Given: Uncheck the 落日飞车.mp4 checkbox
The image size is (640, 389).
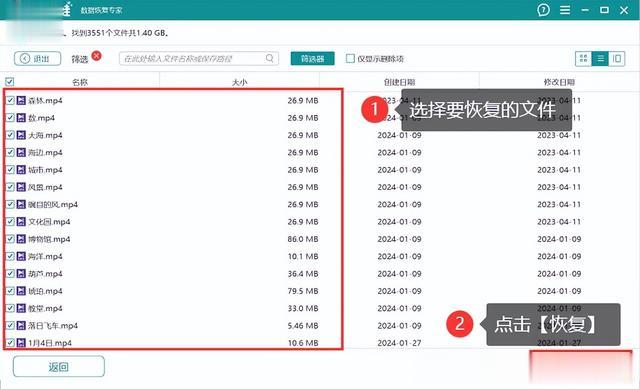Looking at the screenshot, I should point(10,325).
